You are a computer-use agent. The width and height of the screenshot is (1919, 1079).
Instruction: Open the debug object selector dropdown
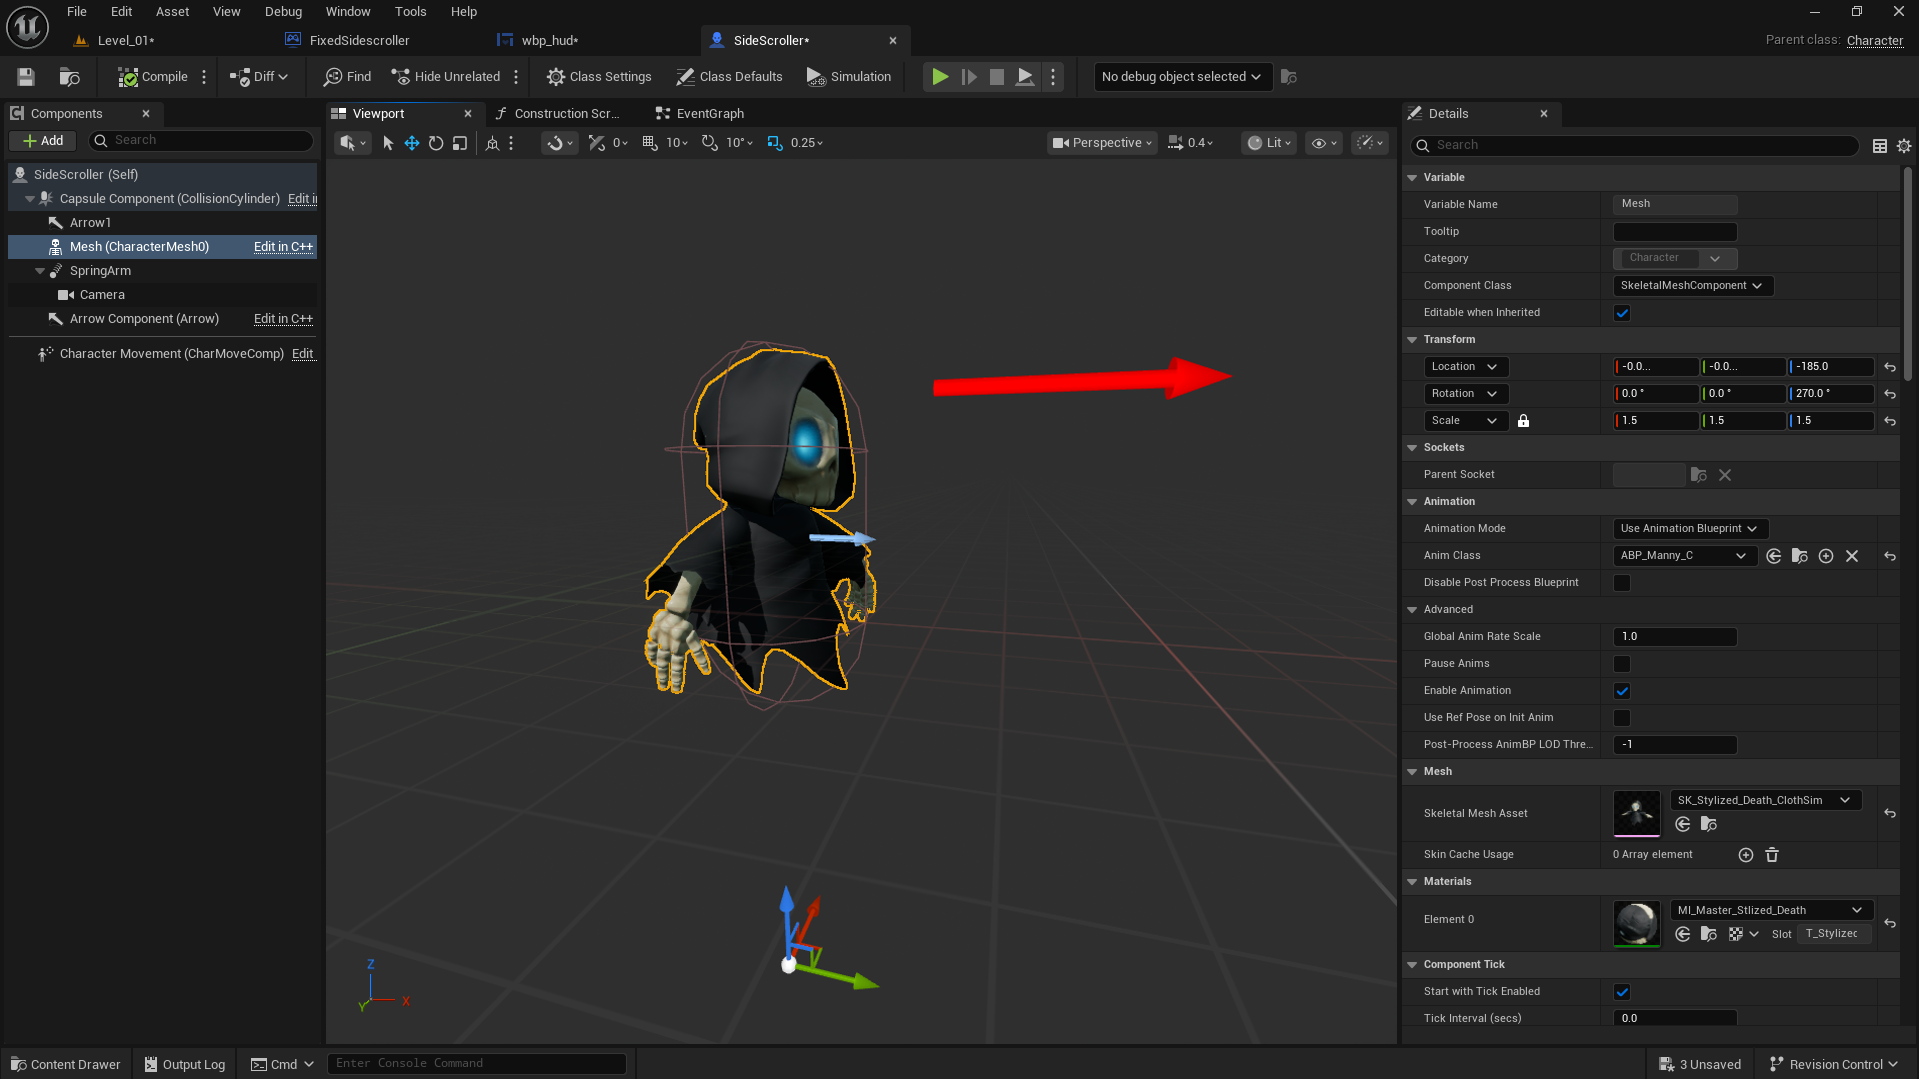[x=1183, y=77]
